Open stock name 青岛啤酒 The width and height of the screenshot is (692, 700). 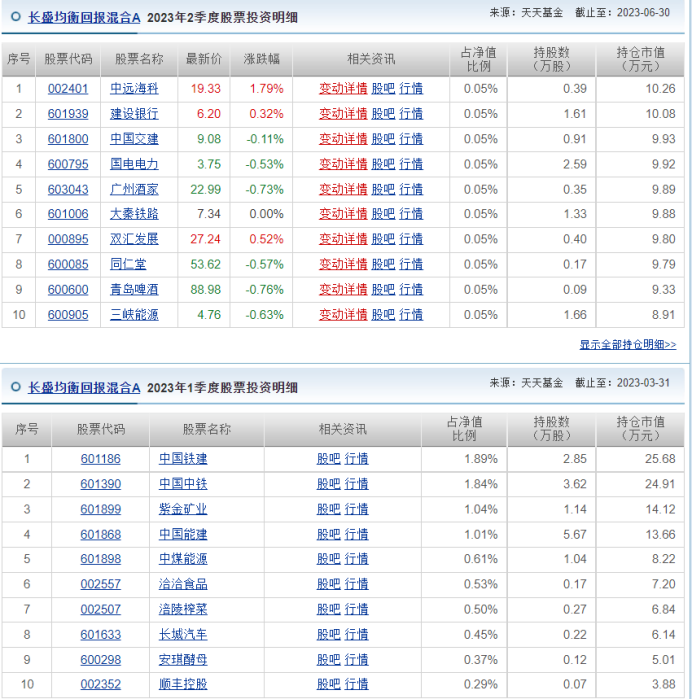134,290
